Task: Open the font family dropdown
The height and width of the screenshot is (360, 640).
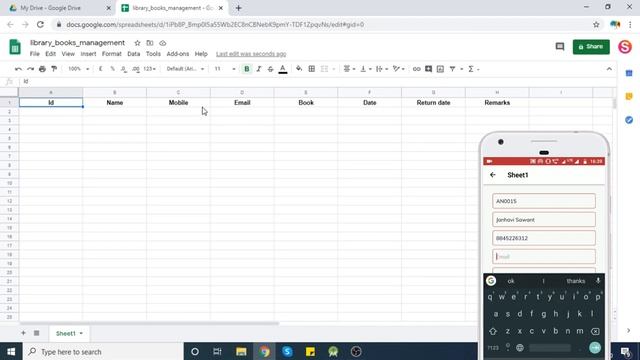Action: (185, 69)
